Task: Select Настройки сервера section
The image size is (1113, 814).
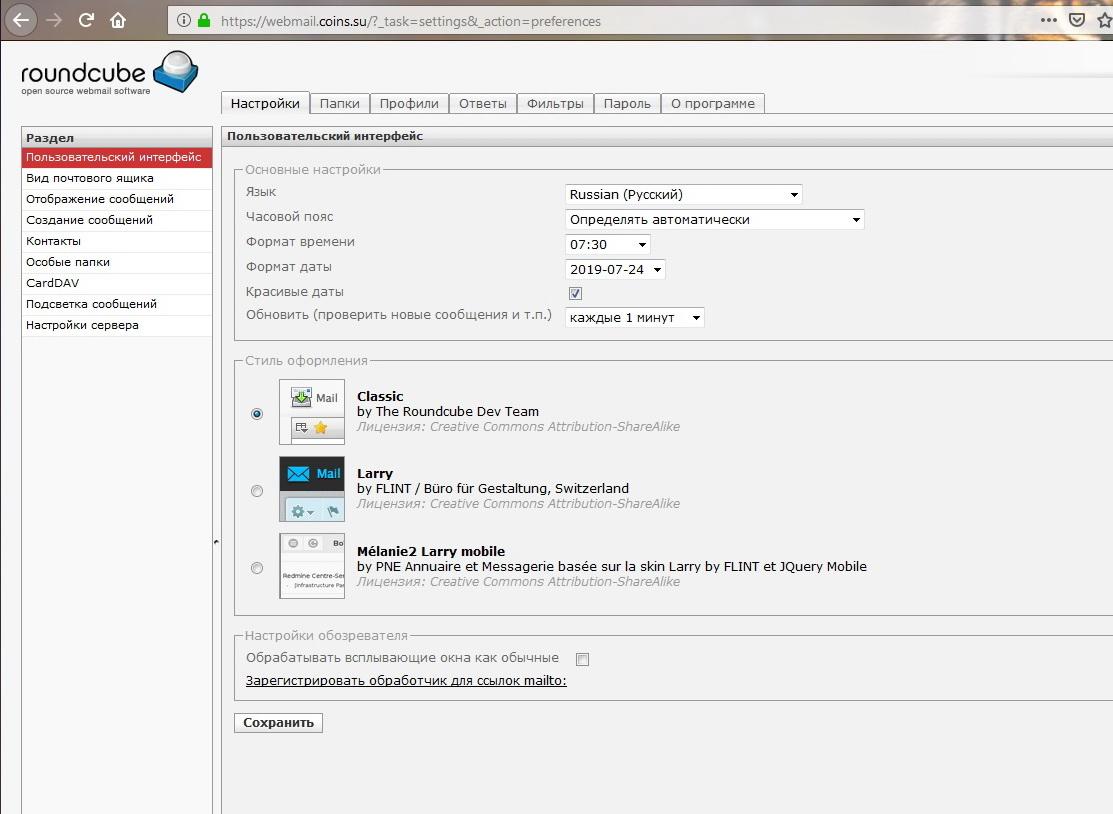Action: pyautogui.click(x=117, y=325)
